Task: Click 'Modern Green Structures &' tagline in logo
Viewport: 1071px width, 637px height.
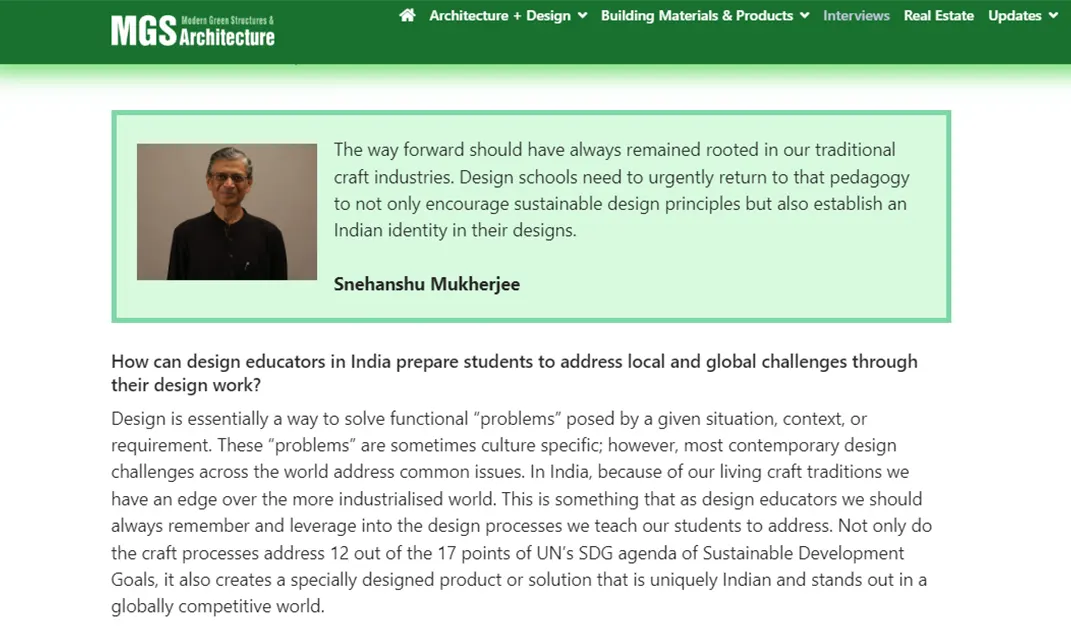Action: (227, 20)
